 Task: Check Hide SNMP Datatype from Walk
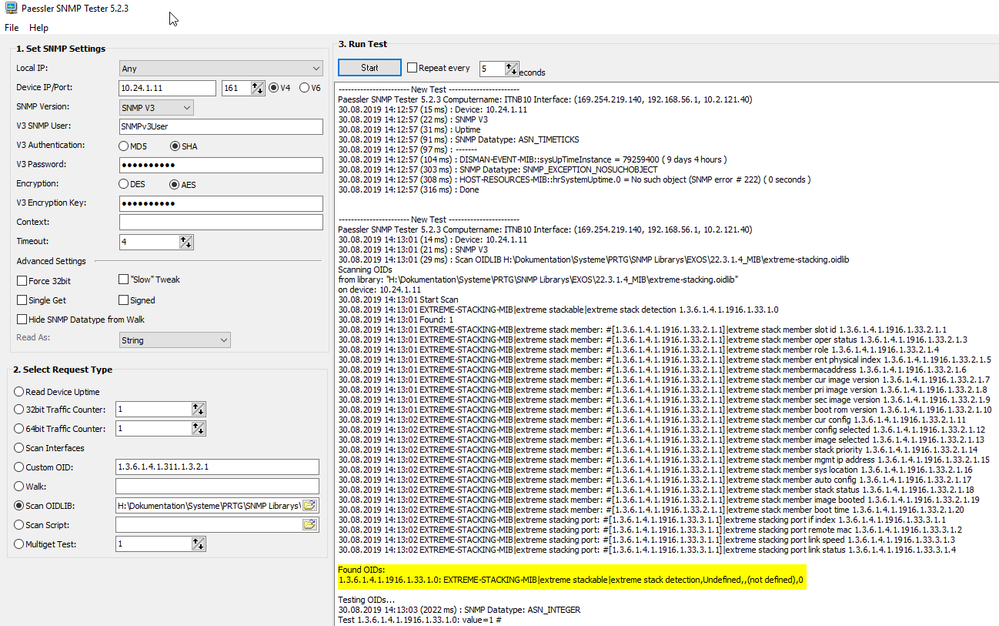pyautogui.click(x=22, y=319)
